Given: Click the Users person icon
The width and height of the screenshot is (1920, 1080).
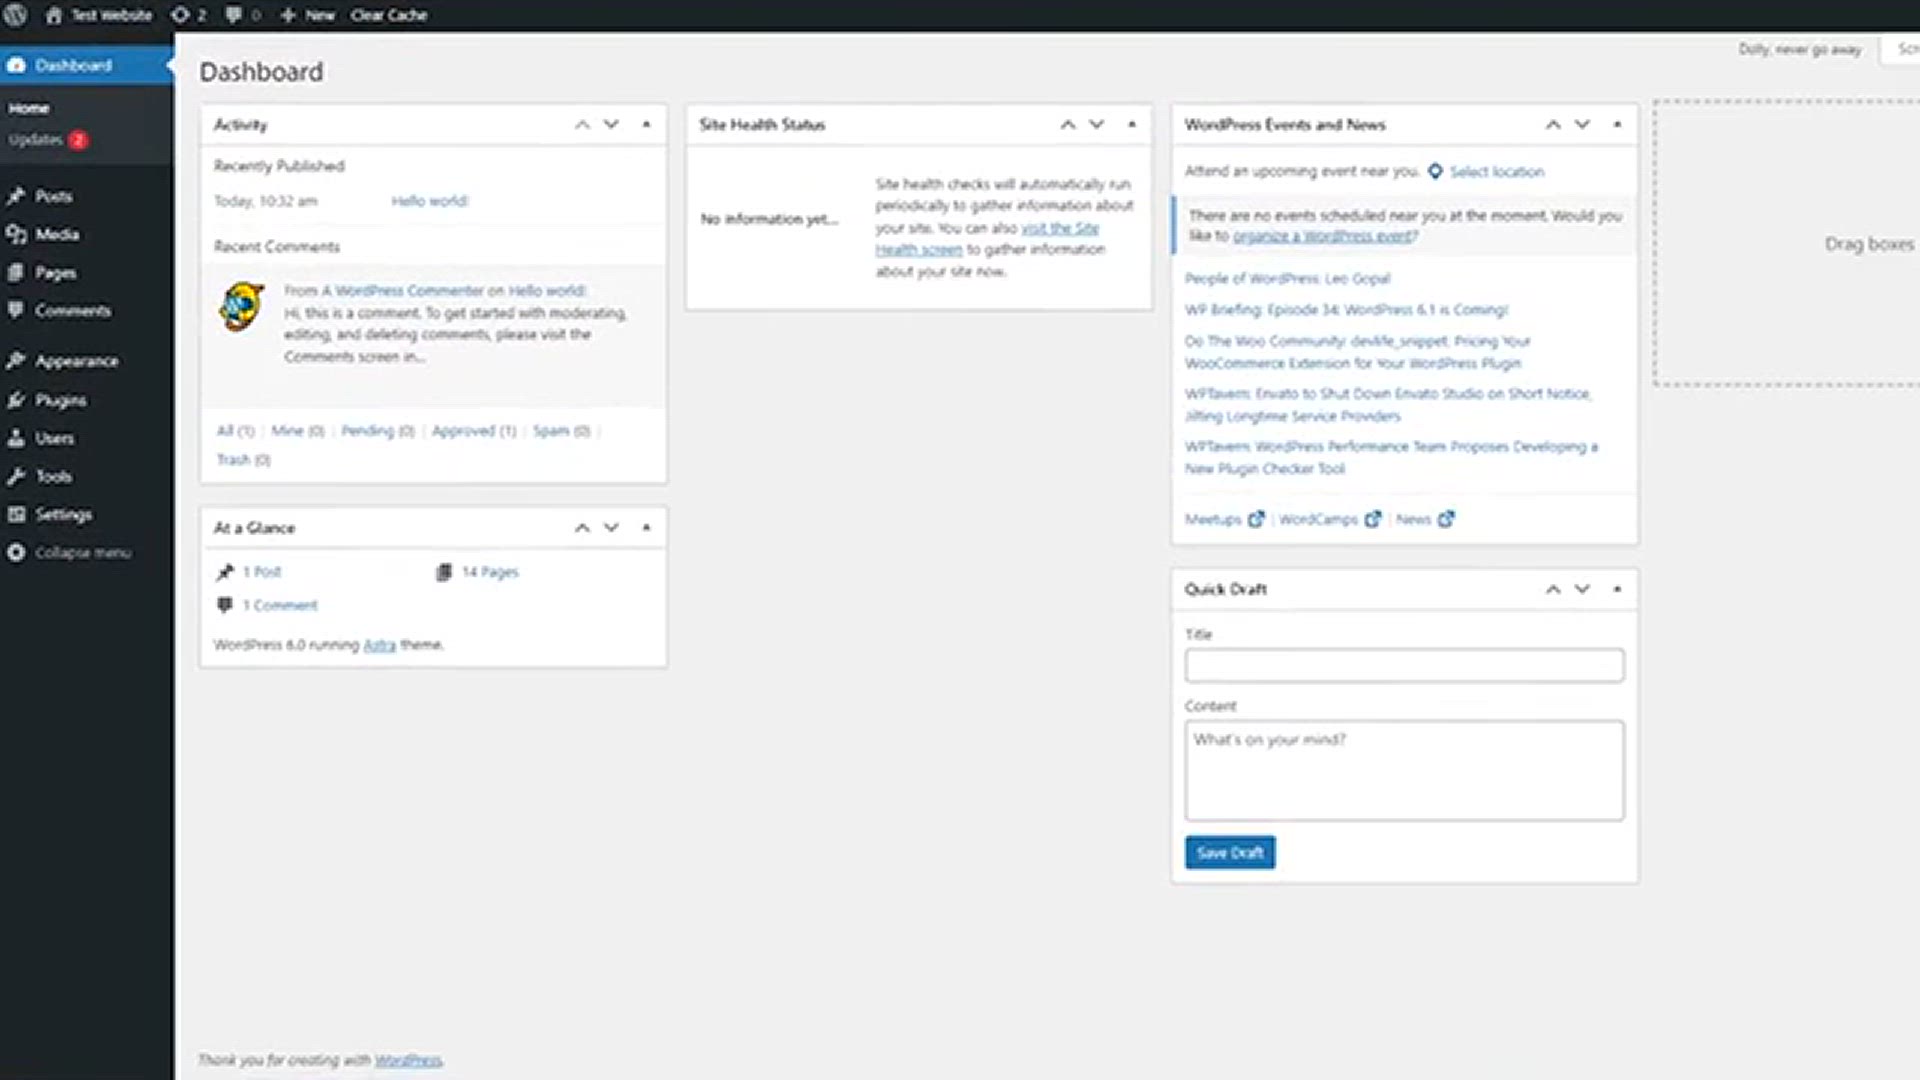Looking at the screenshot, I should click(16, 438).
